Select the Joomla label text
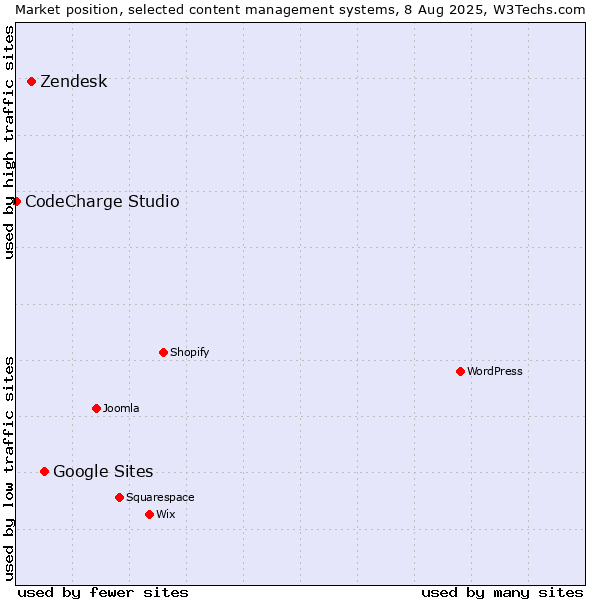 click(x=121, y=408)
